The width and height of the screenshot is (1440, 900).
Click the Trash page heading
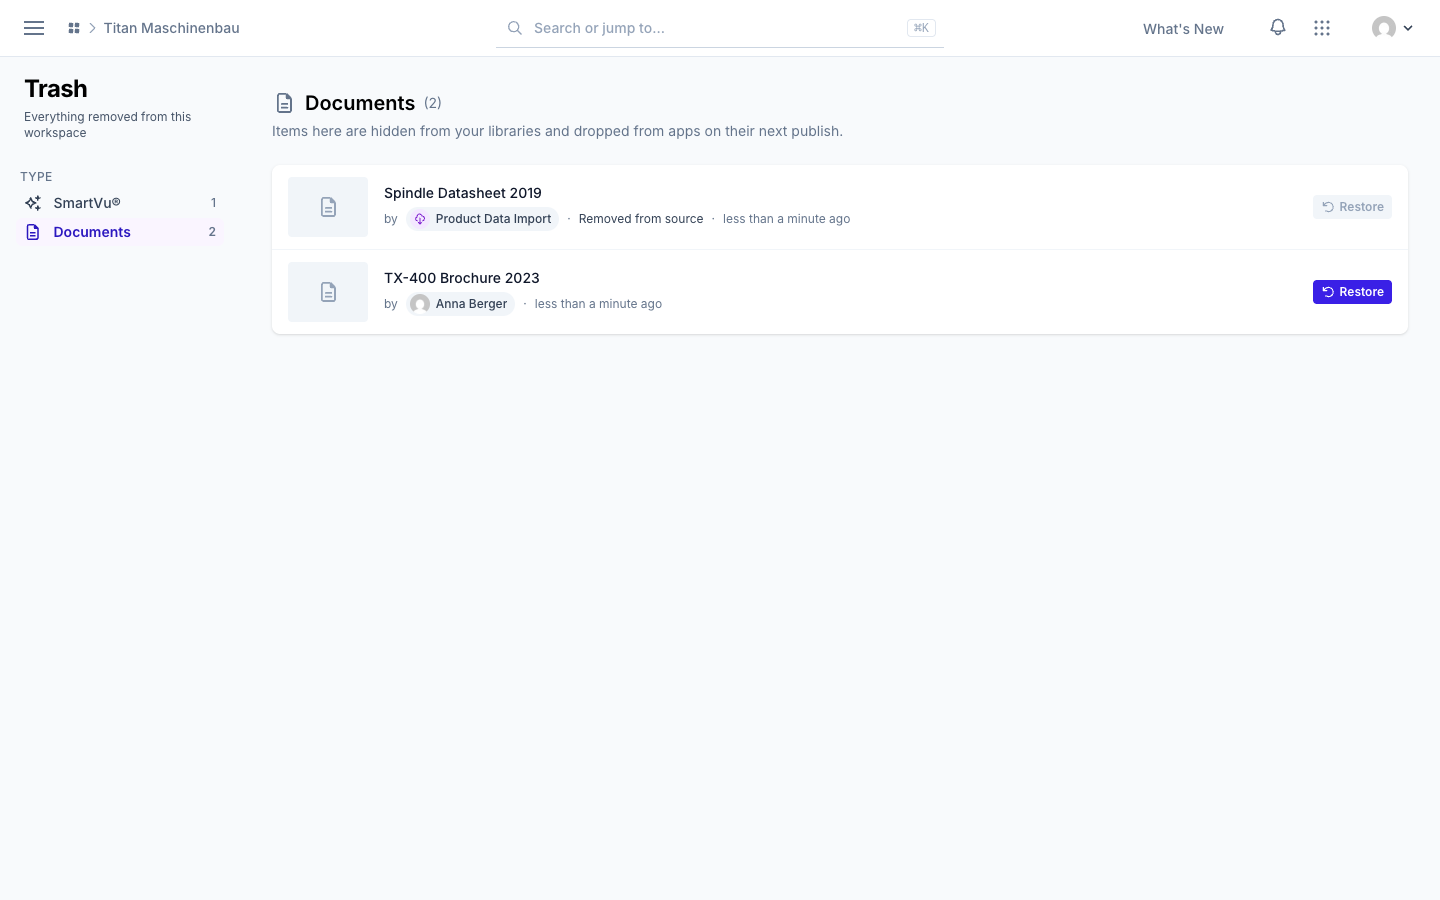(x=56, y=89)
